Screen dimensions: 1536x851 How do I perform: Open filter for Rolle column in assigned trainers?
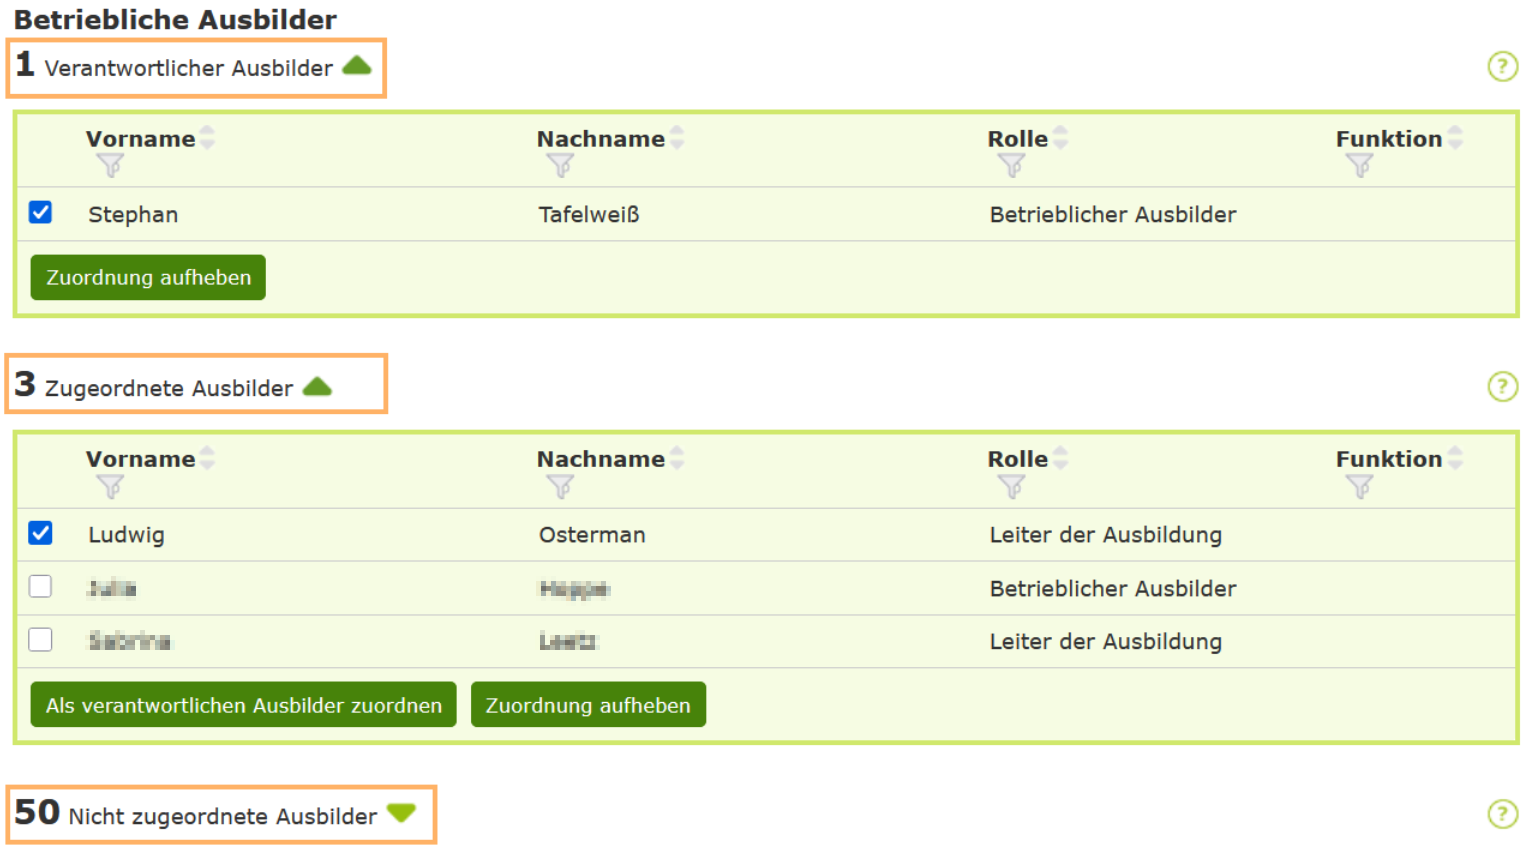click(x=1010, y=487)
